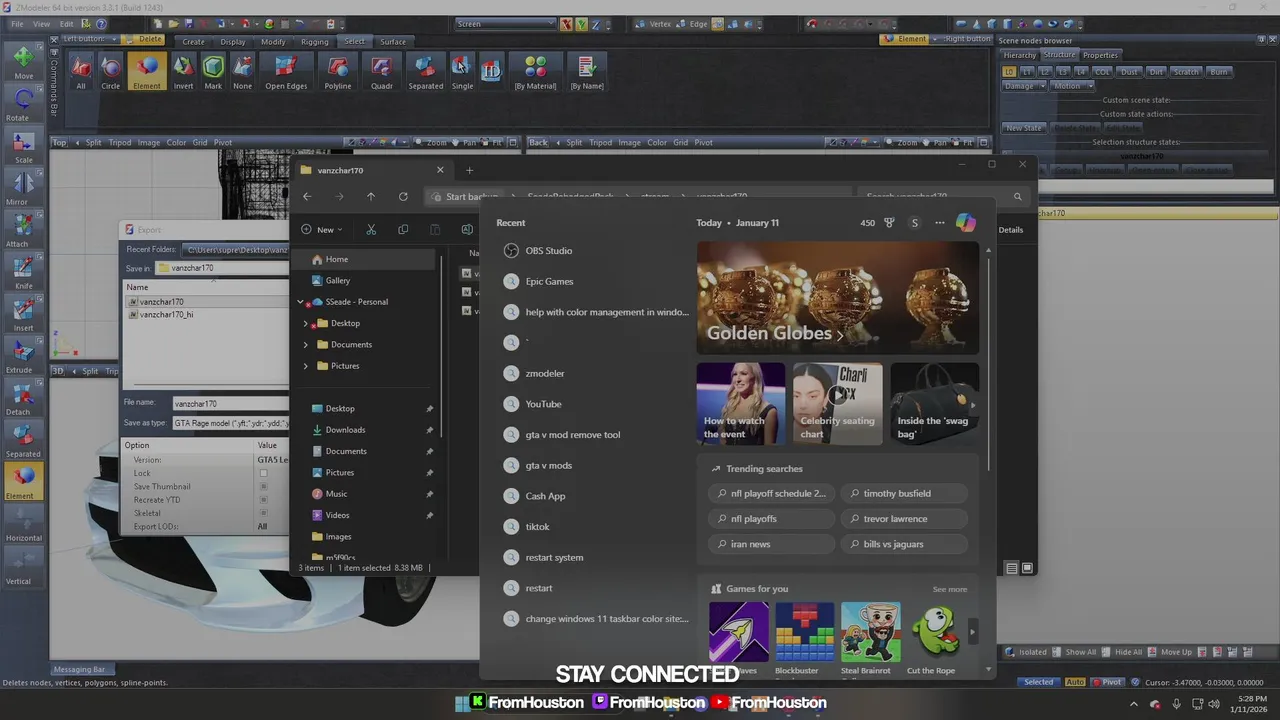1280x720 pixels.
Task: Open the Properties tab in Scene nodes browser
Action: (x=1100, y=55)
